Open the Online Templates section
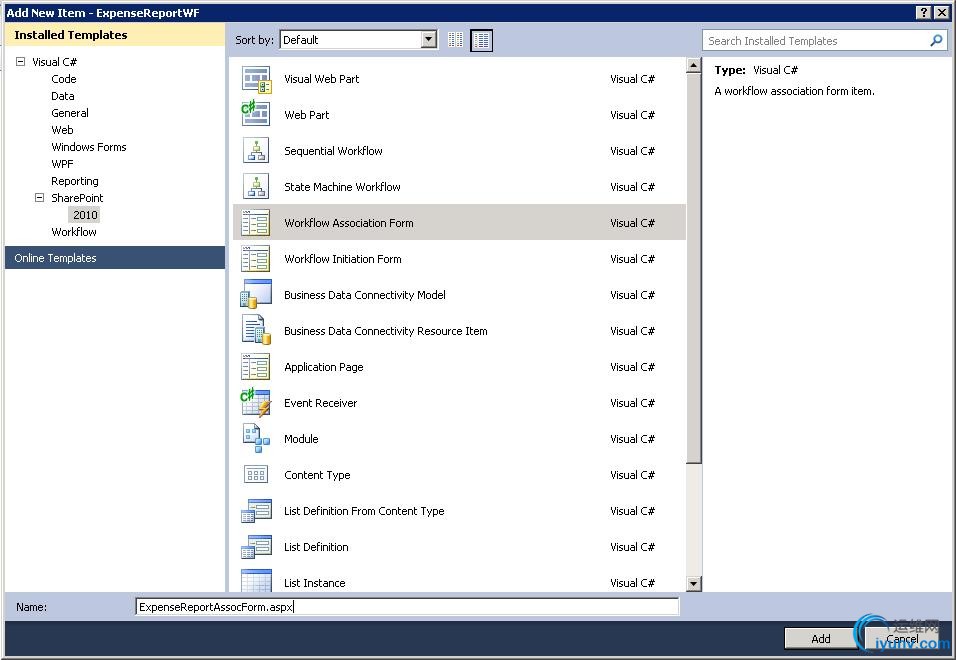The image size is (956, 660). tap(115, 258)
